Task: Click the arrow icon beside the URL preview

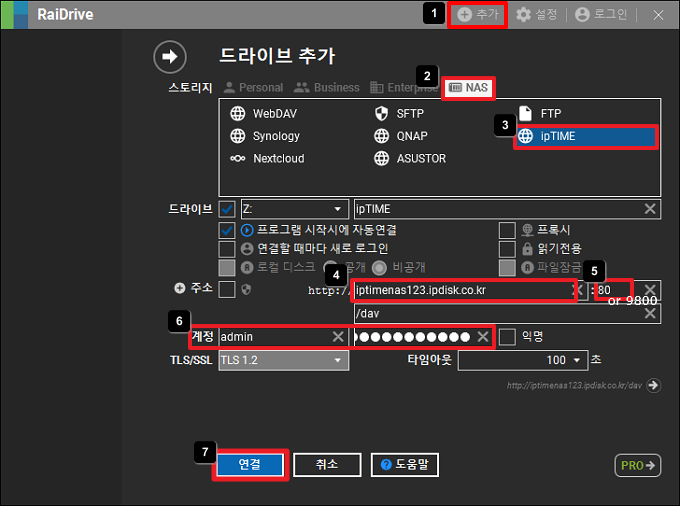Action: tap(653, 385)
